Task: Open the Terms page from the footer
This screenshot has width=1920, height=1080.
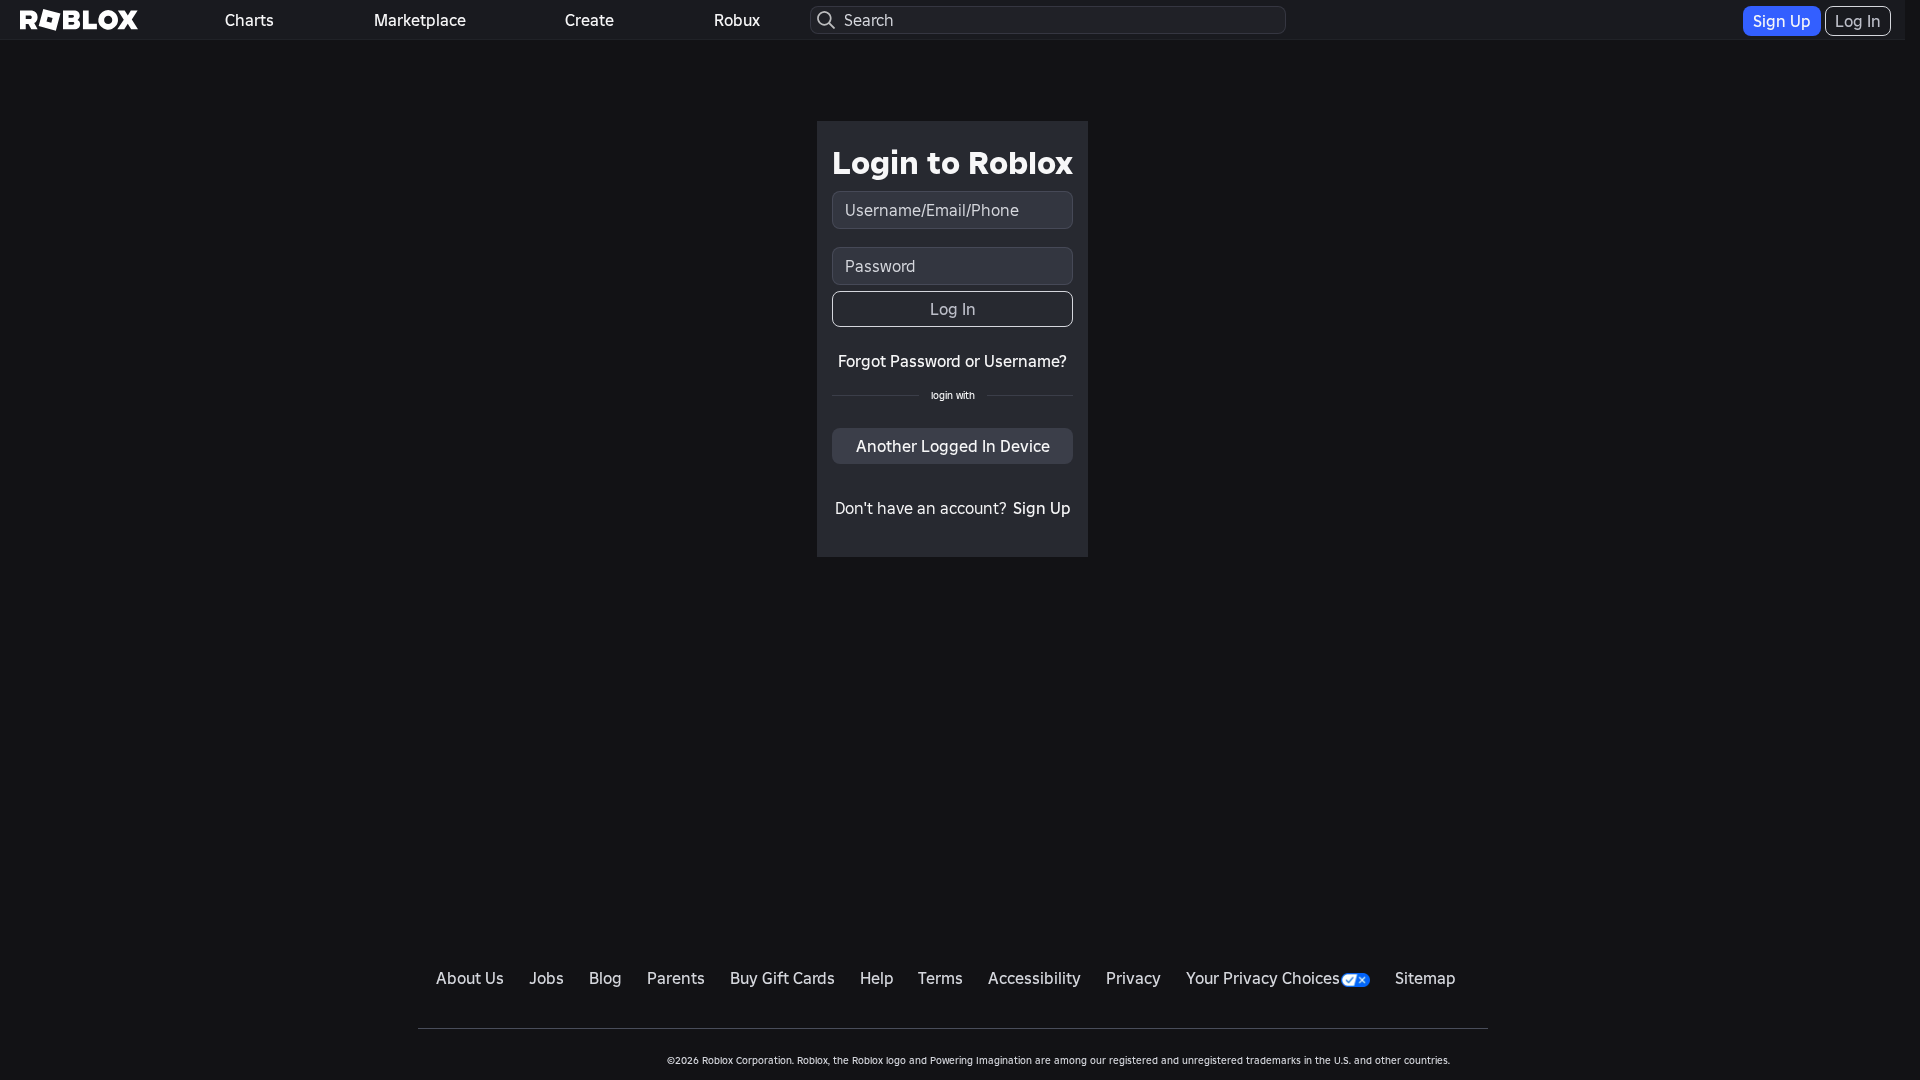Action: click(939, 978)
